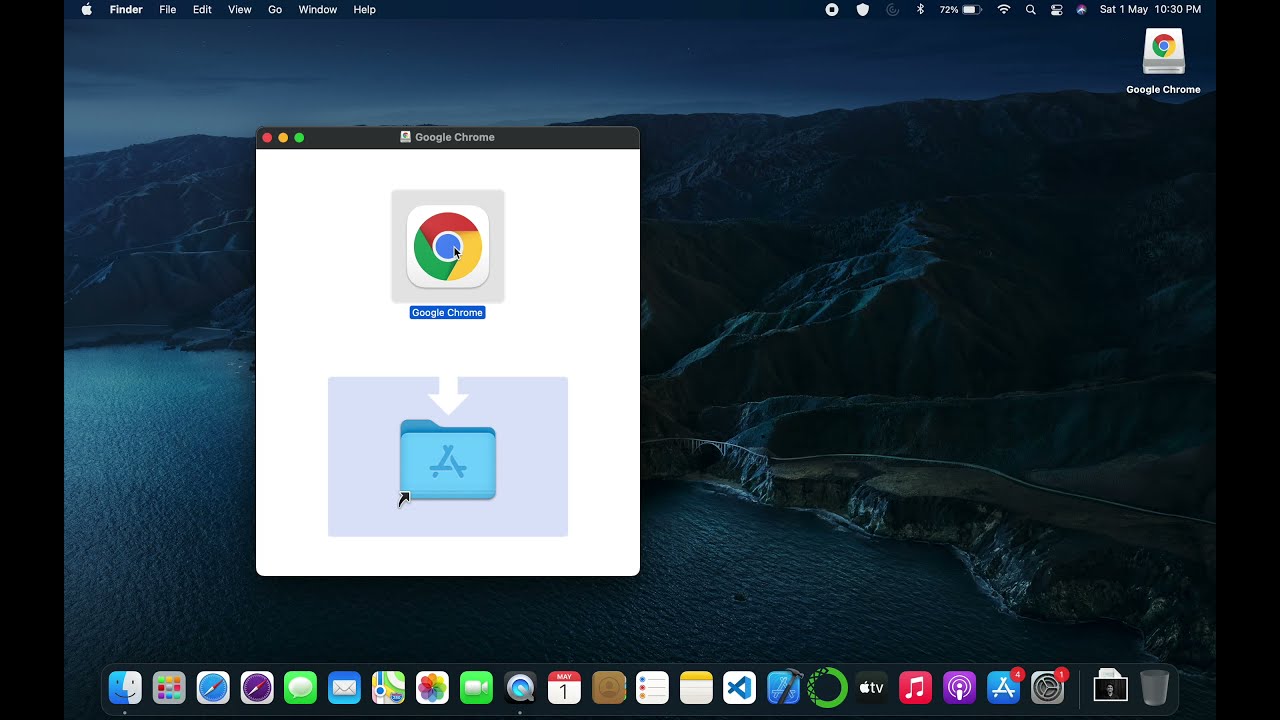Open the Window menu

click(318, 10)
